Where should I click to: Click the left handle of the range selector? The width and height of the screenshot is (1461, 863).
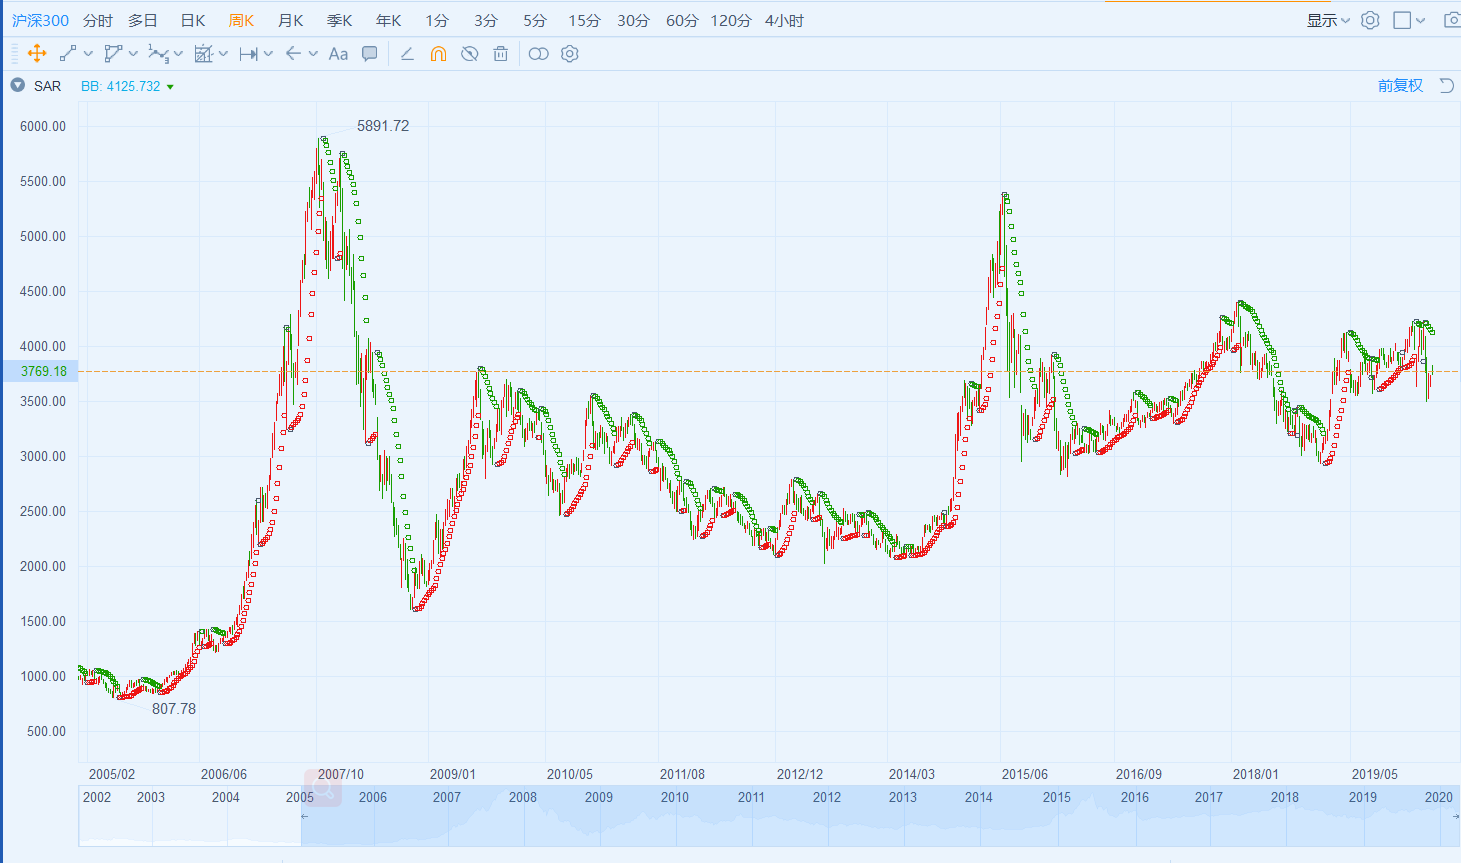(304, 816)
